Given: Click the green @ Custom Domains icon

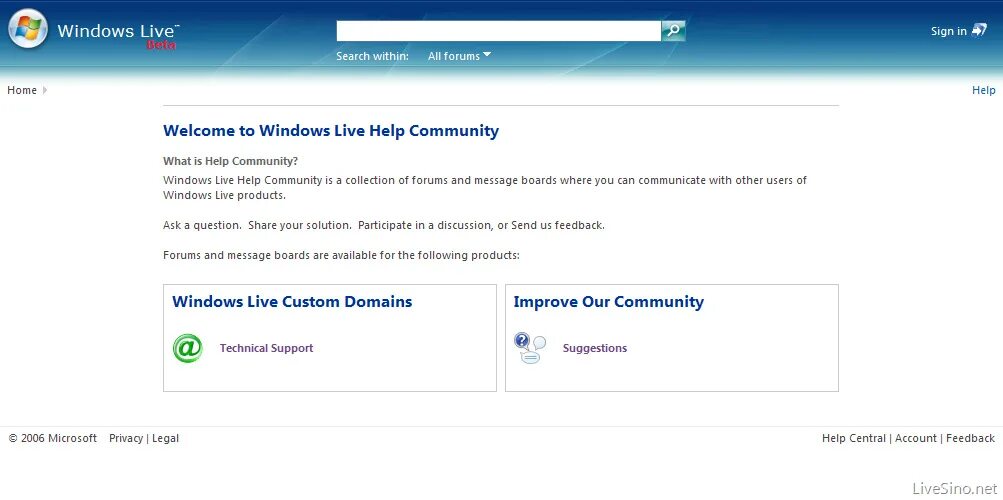Looking at the screenshot, I should (x=187, y=348).
